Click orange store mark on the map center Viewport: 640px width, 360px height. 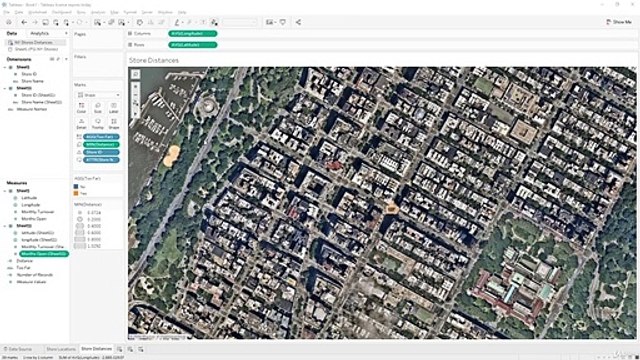(x=391, y=209)
